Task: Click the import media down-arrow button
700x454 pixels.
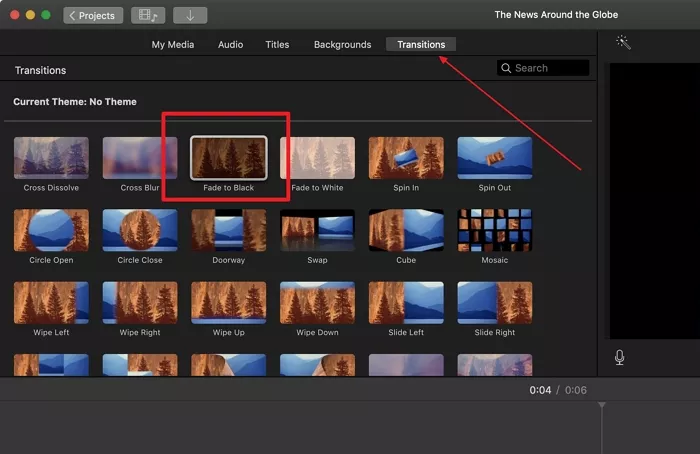Action: tap(190, 16)
